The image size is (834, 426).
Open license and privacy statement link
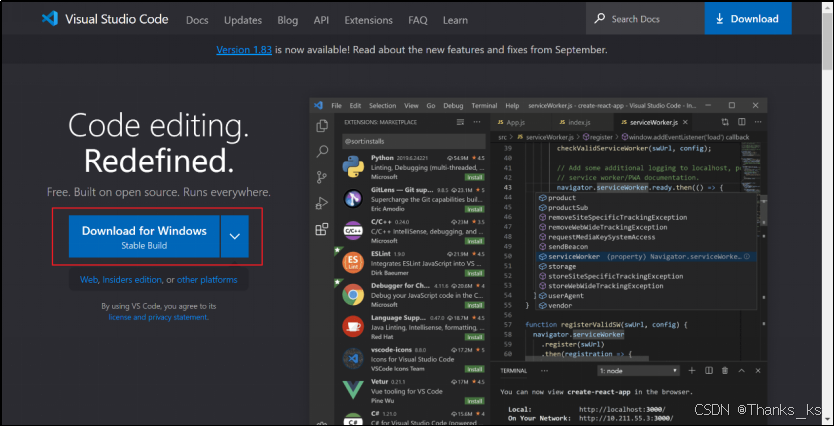point(158,317)
